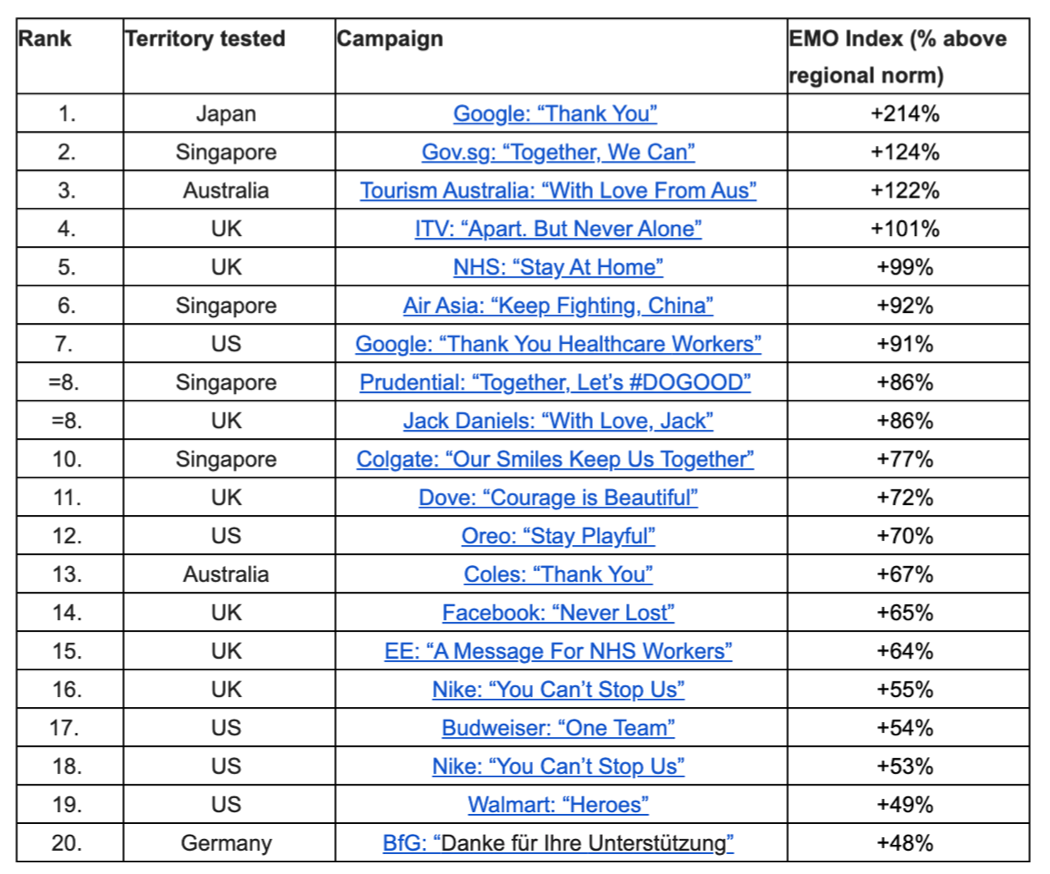Follow Jack Daniels "With Love, Jack" link
Screen dimensions: 1050x874
tap(558, 421)
